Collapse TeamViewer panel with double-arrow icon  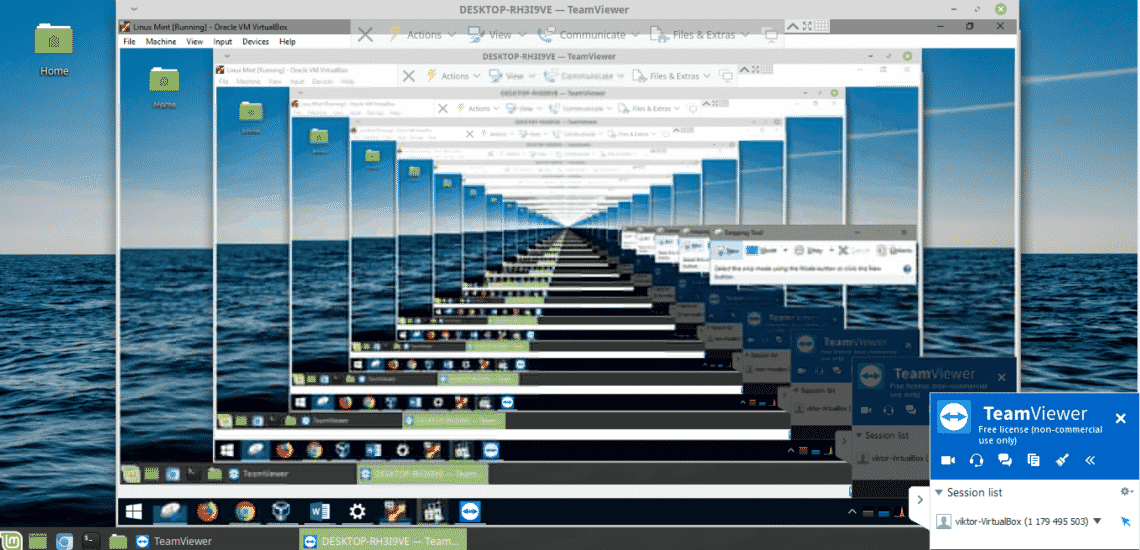click(1090, 460)
